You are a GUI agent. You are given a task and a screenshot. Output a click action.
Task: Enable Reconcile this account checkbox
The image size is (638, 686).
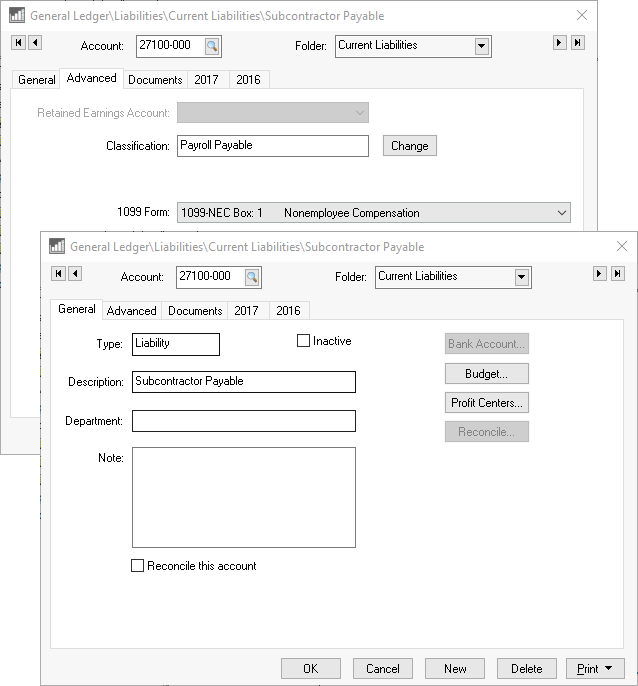(138, 566)
